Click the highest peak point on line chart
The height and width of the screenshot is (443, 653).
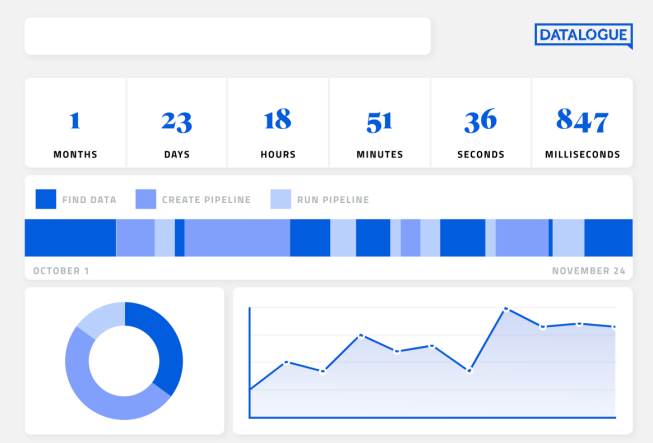506,309
